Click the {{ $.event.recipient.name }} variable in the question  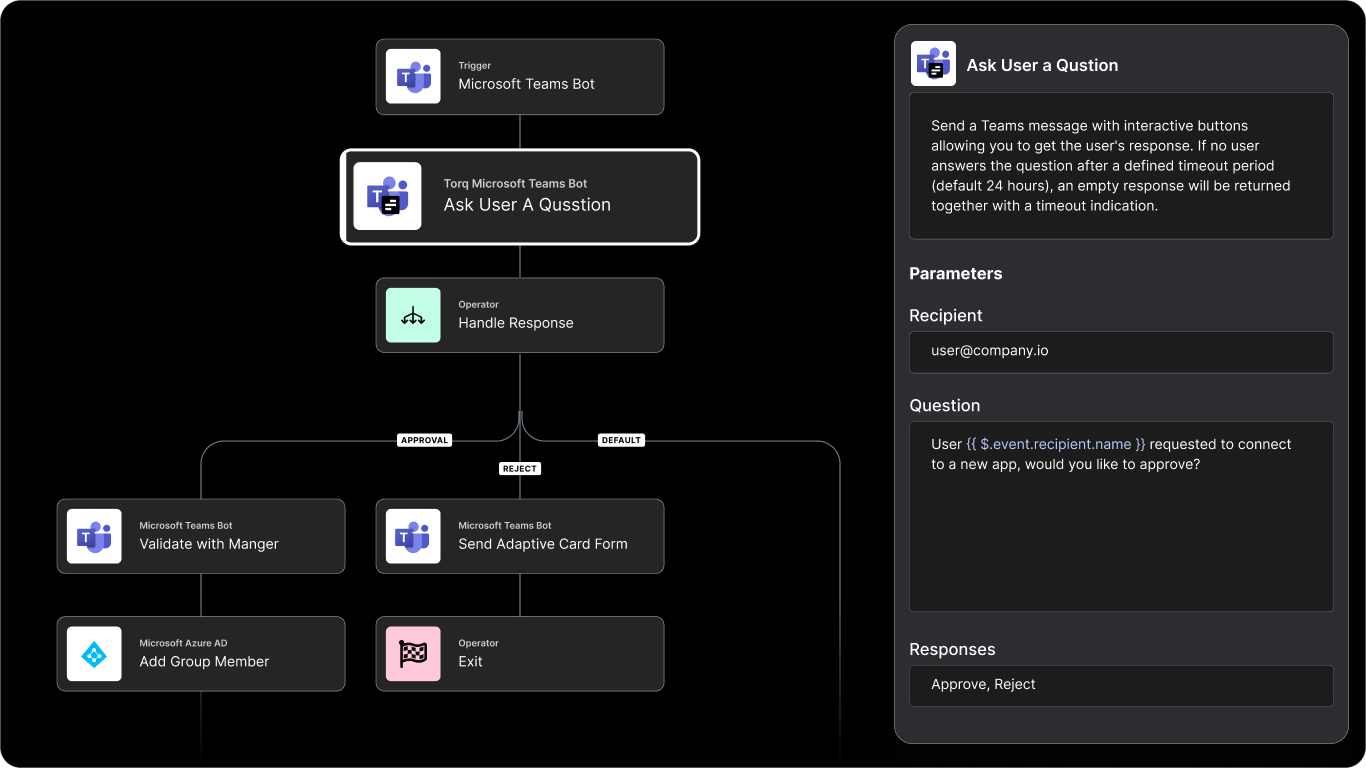1056,444
